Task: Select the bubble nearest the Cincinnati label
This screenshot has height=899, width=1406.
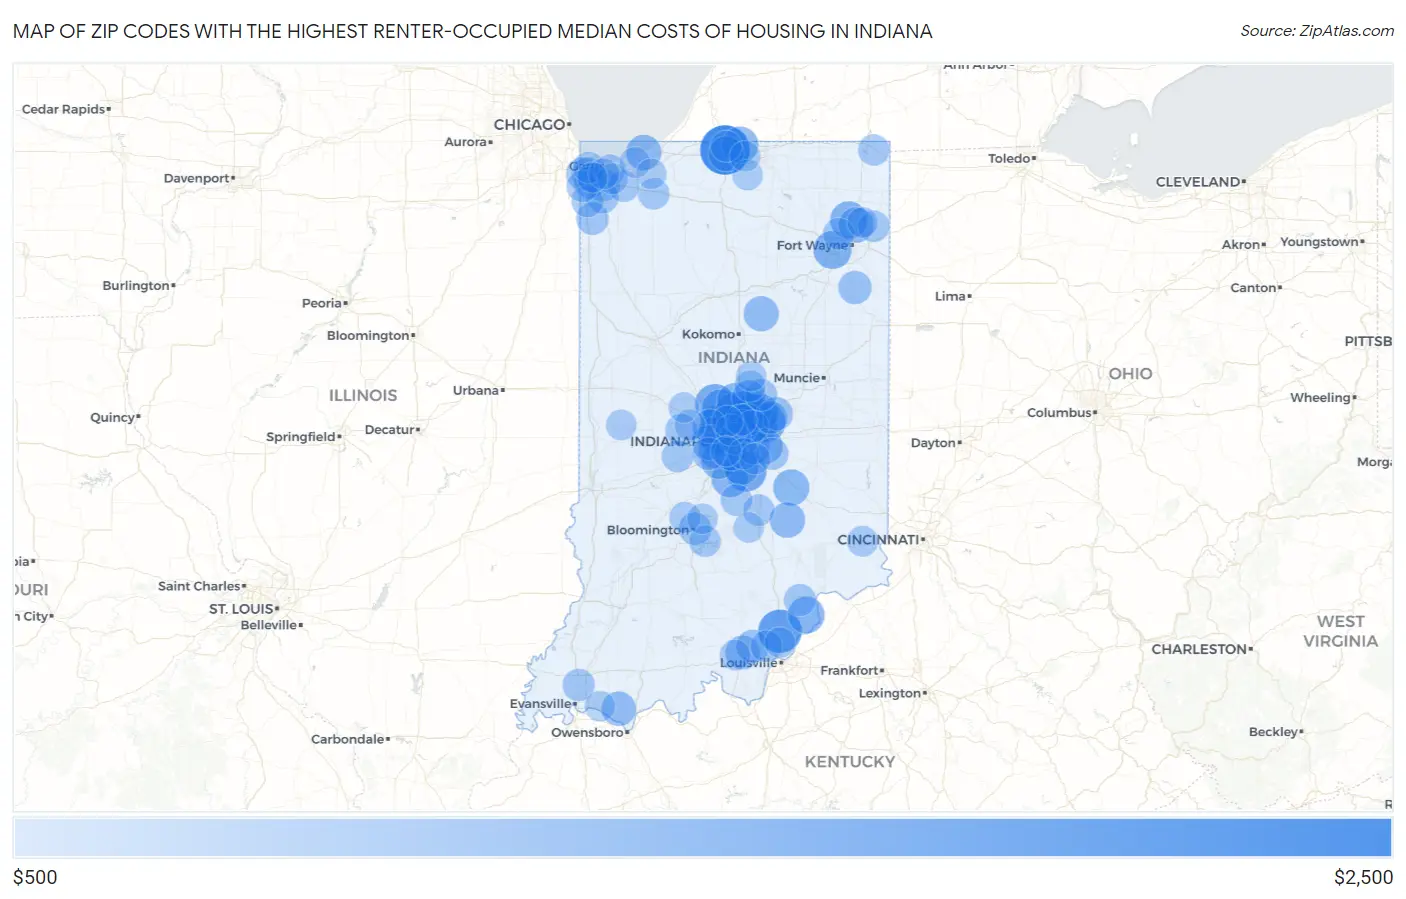Action: pyautogui.click(x=862, y=541)
